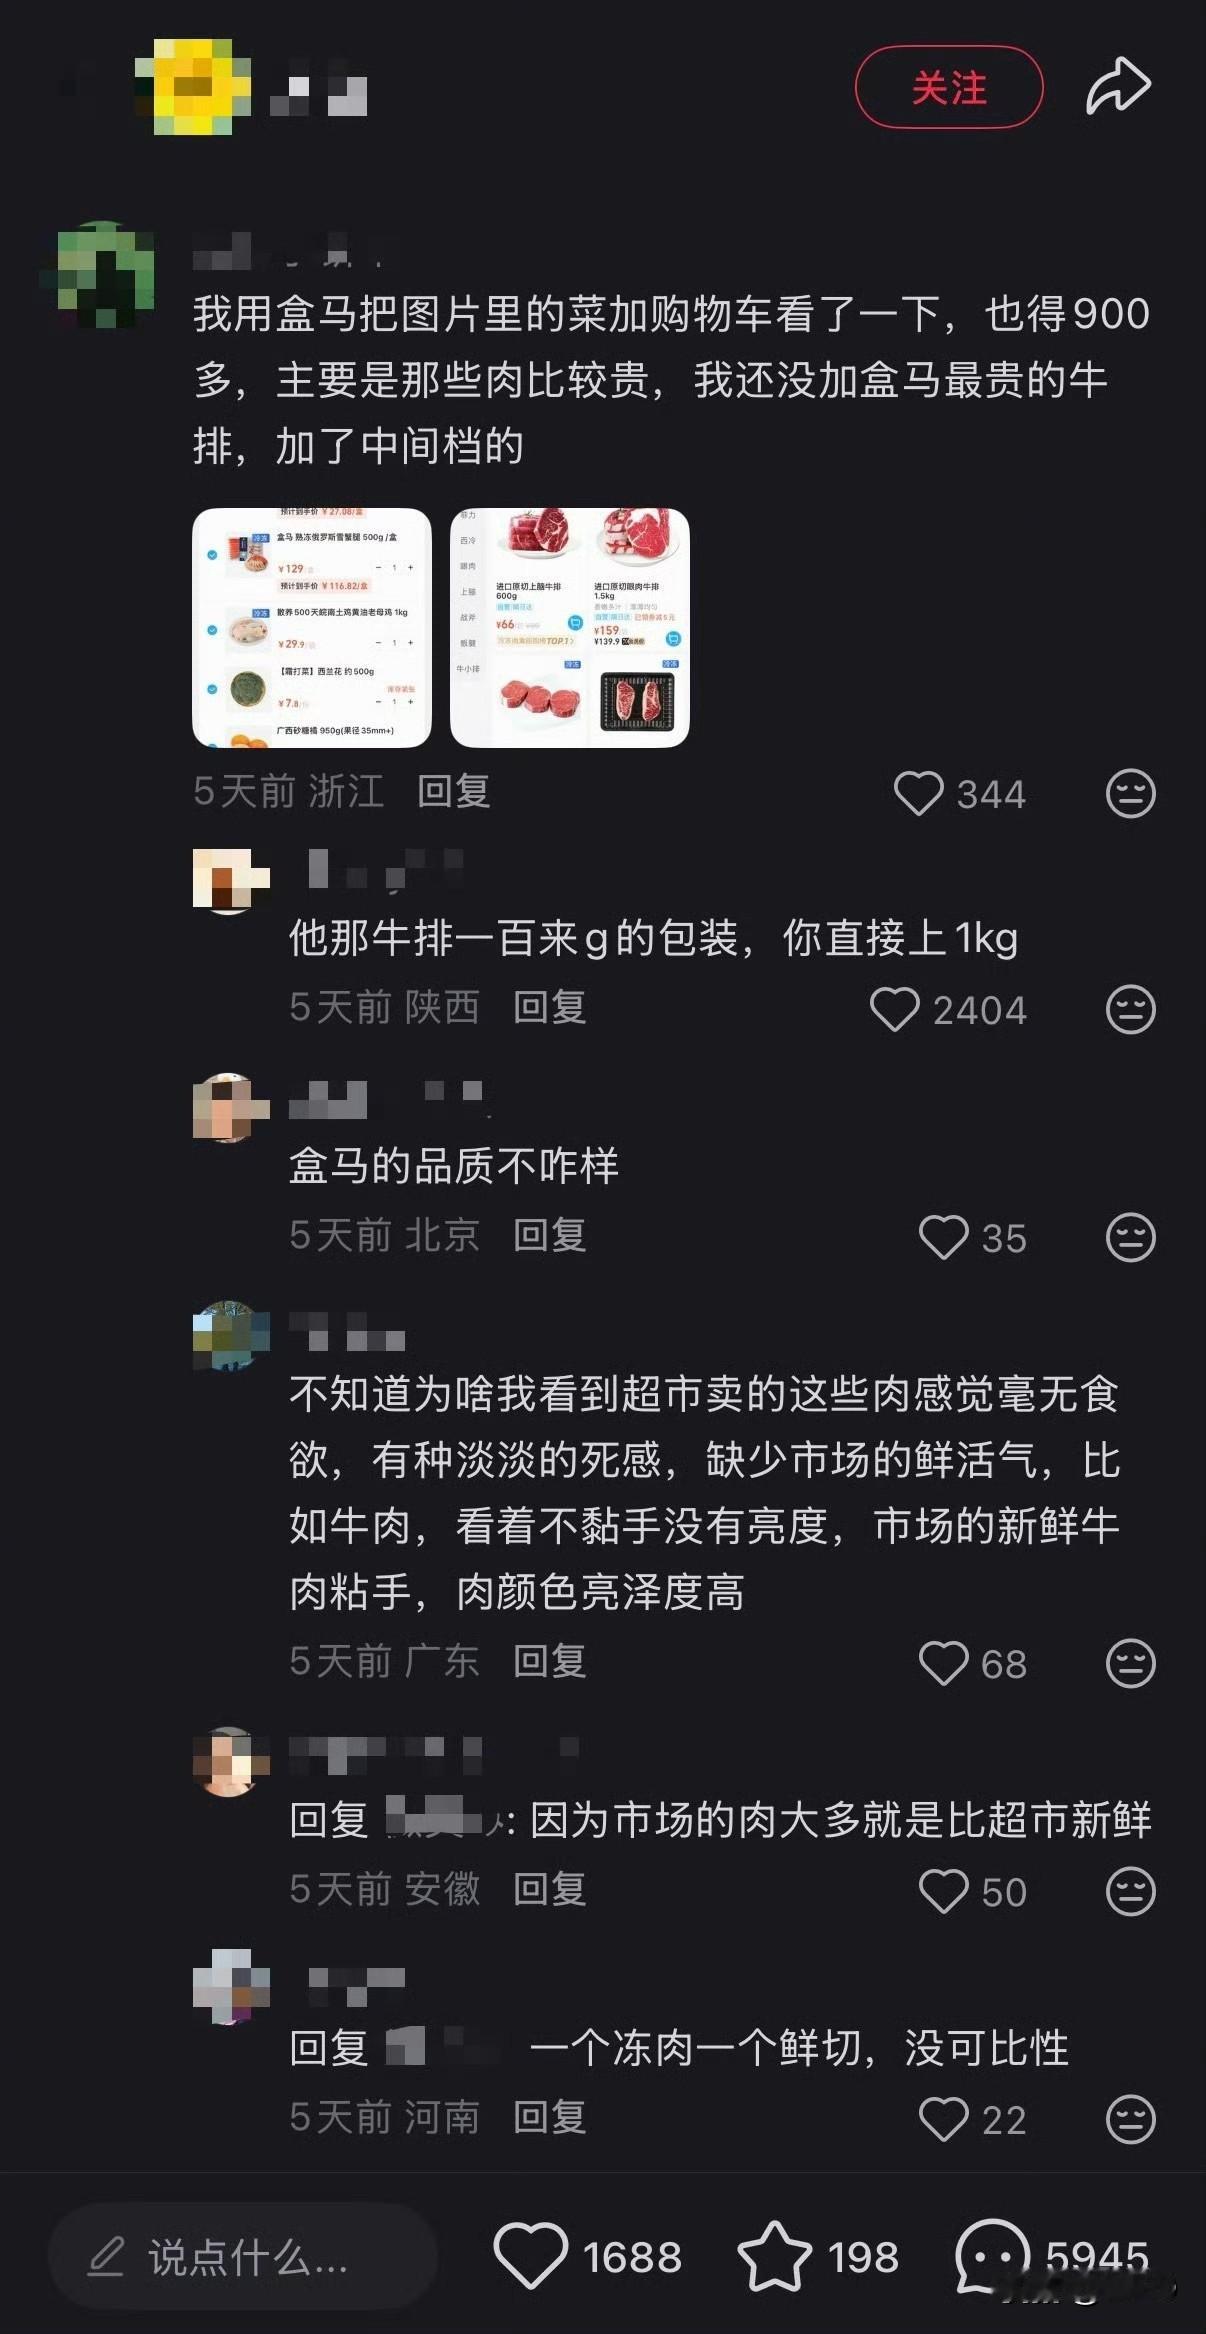Image resolution: width=1206 pixels, height=2334 pixels.
Task: Like the 安徽 reply with 50 likes
Action: click(943, 1891)
